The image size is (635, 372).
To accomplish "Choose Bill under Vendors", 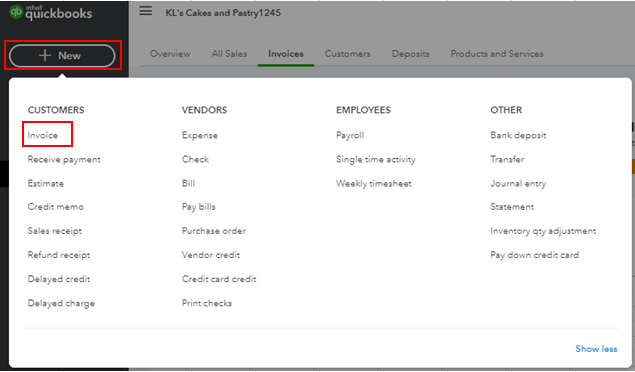I will coord(189,183).
